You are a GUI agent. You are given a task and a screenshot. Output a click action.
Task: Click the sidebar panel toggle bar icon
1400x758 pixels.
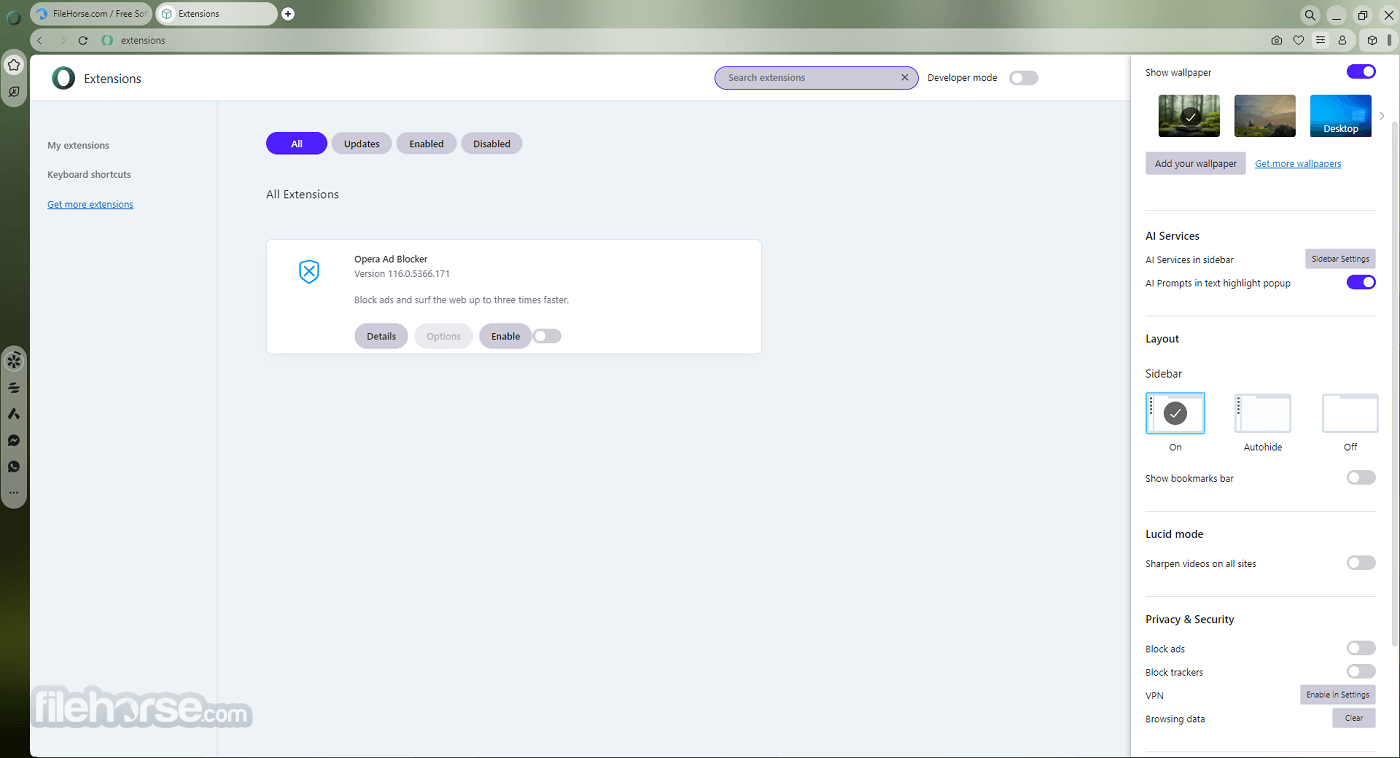1389,40
